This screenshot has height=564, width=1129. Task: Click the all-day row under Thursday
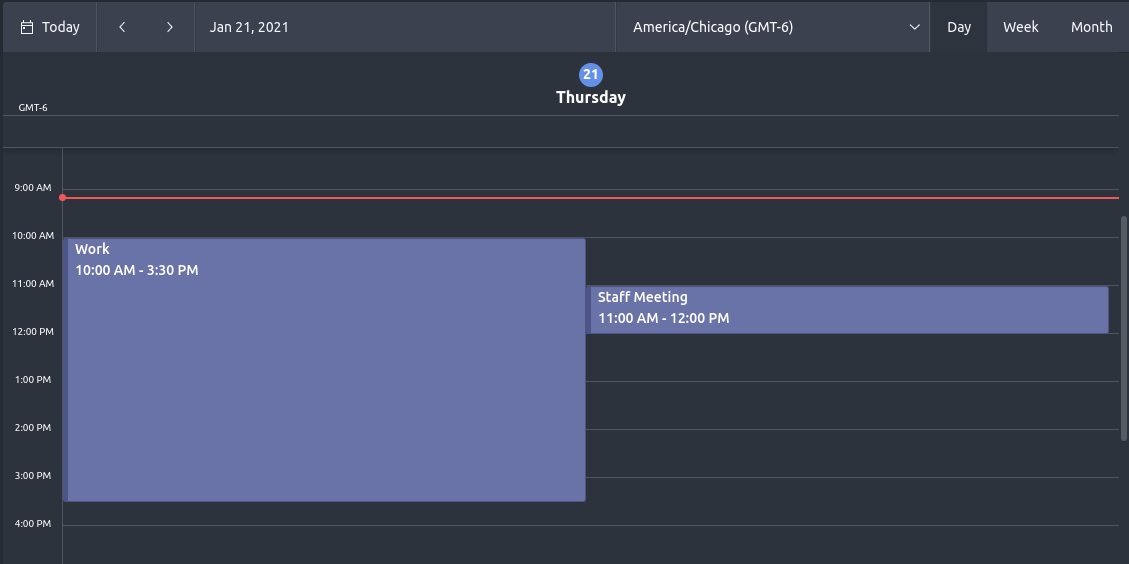pos(590,132)
